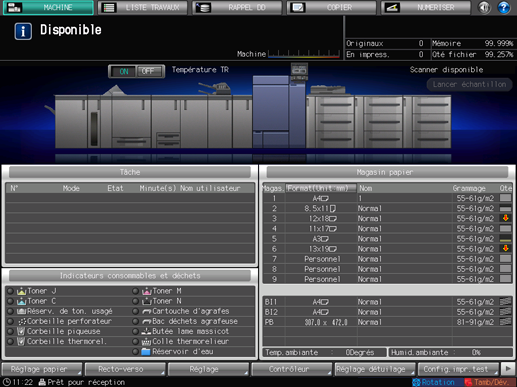Click the Réservoir d'eau folder icon
This screenshot has height=387, width=517.
pyautogui.click(x=146, y=351)
